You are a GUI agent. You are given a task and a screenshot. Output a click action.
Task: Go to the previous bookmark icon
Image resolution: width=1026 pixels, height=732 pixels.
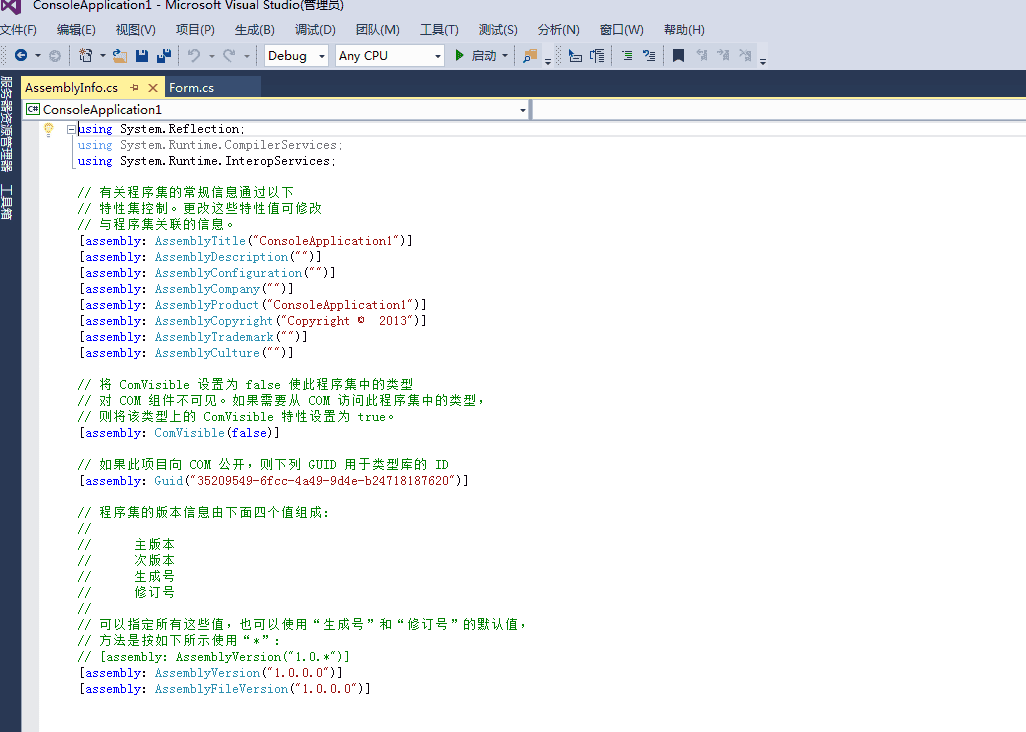pyautogui.click(x=701, y=56)
